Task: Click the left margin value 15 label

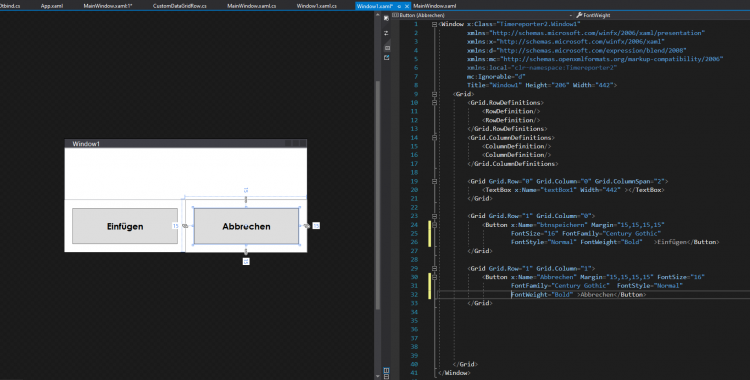Action: (175, 226)
